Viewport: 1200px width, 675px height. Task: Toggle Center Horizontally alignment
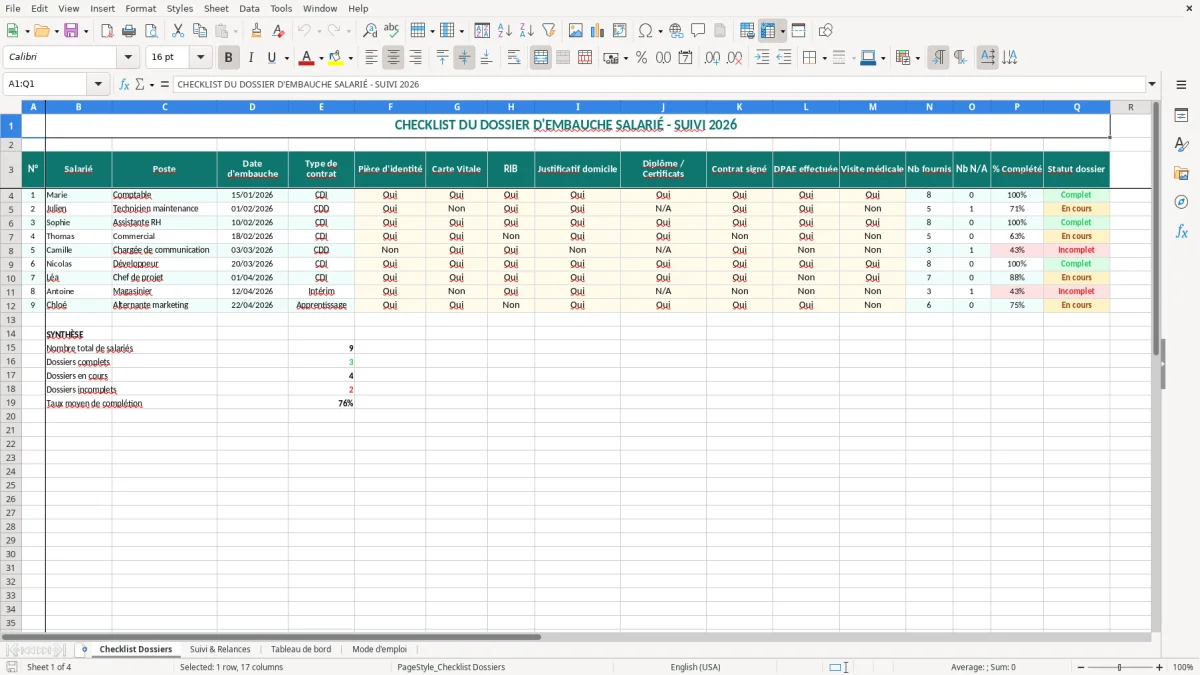point(394,58)
